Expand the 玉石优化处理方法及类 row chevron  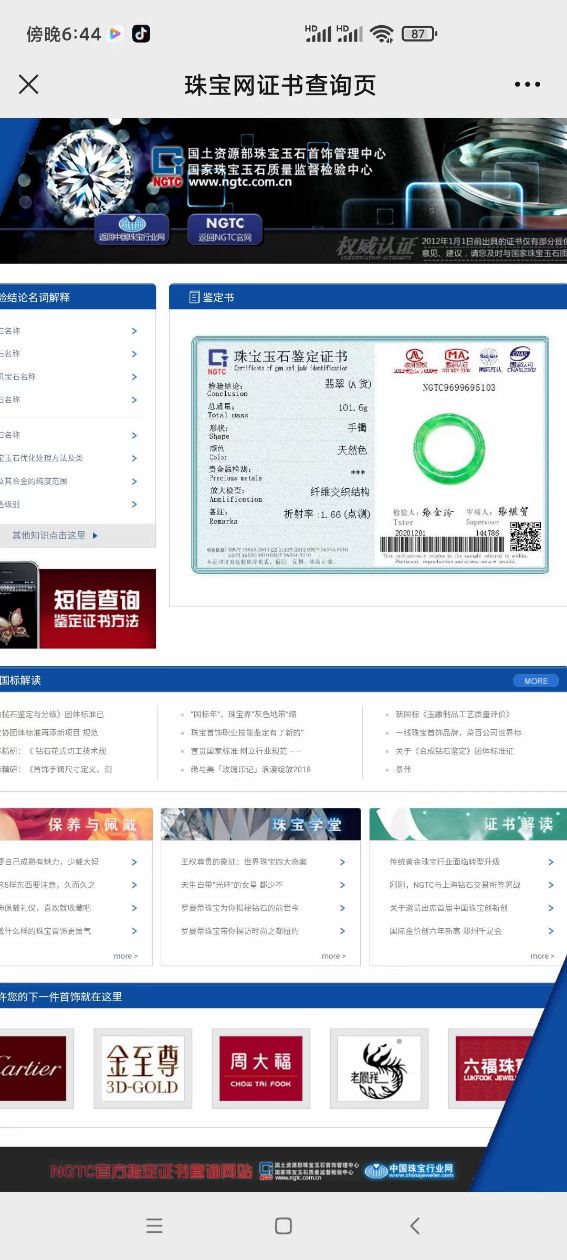coord(134,458)
